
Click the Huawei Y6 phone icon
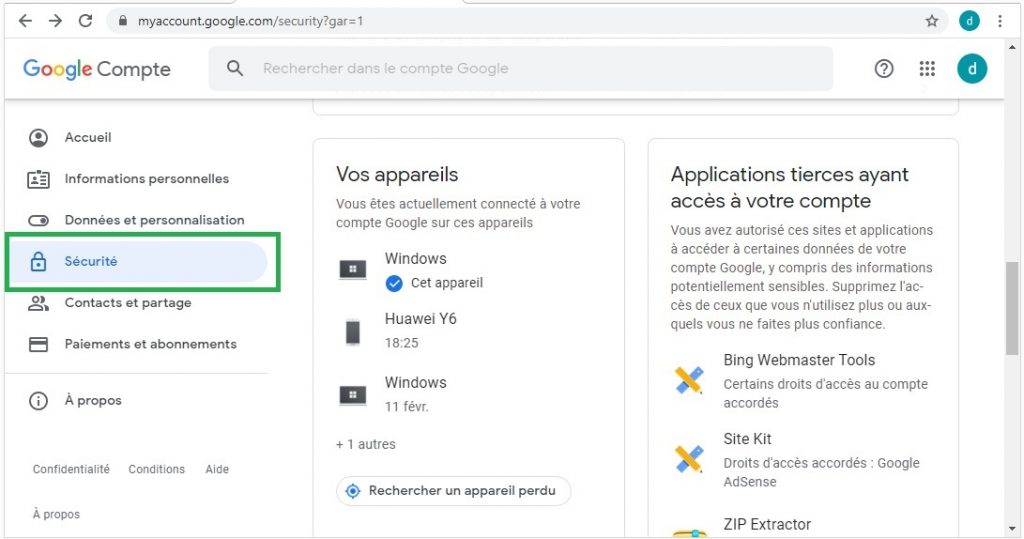pyautogui.click(x=353, y=332)
